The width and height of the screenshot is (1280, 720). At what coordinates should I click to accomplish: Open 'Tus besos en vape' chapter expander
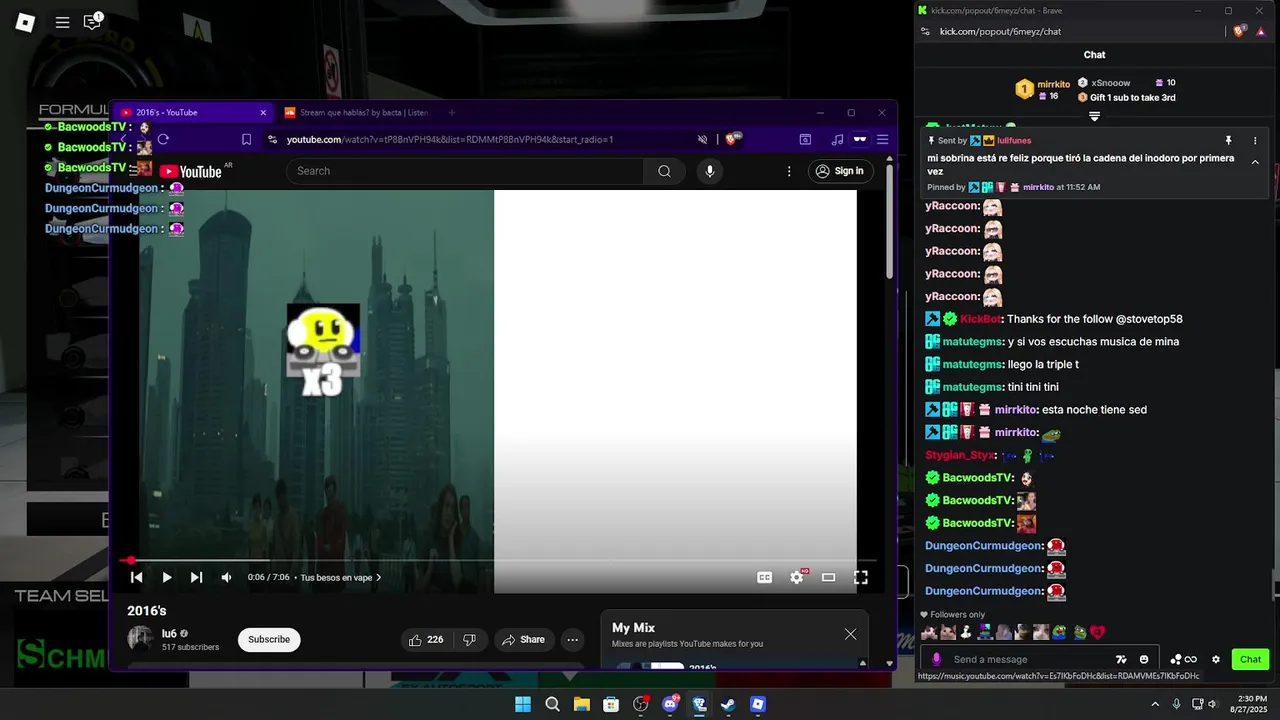tap(341, 577)
